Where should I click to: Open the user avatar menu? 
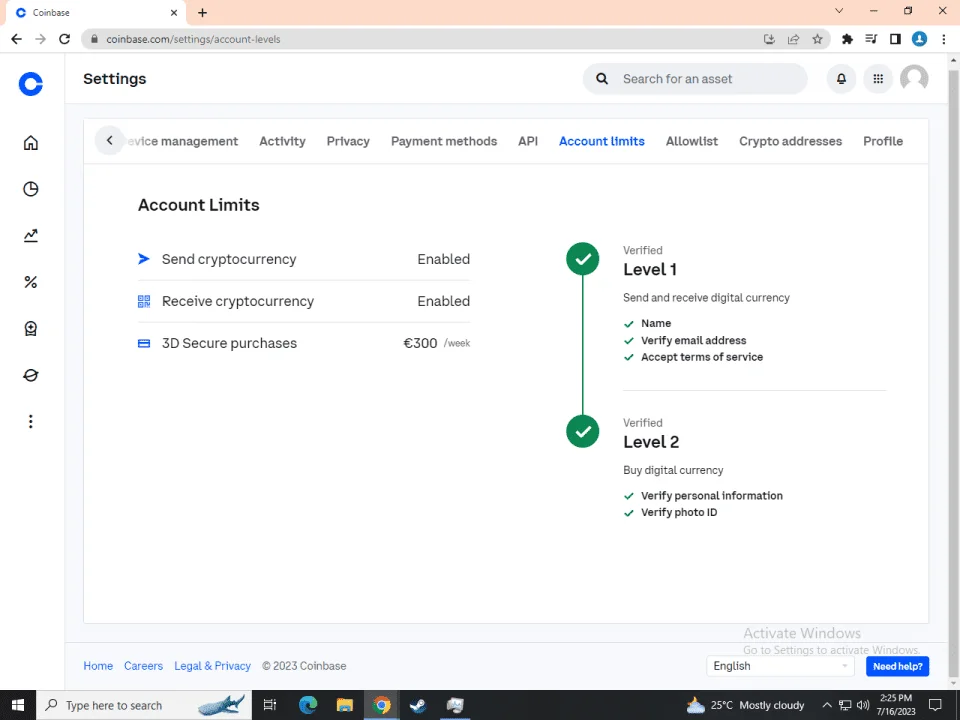point(914,79)
